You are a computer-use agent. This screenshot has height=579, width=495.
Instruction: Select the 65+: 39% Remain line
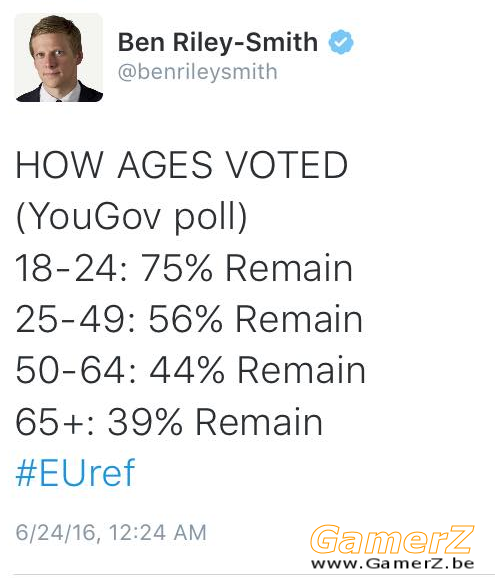[x=169, y=422]
